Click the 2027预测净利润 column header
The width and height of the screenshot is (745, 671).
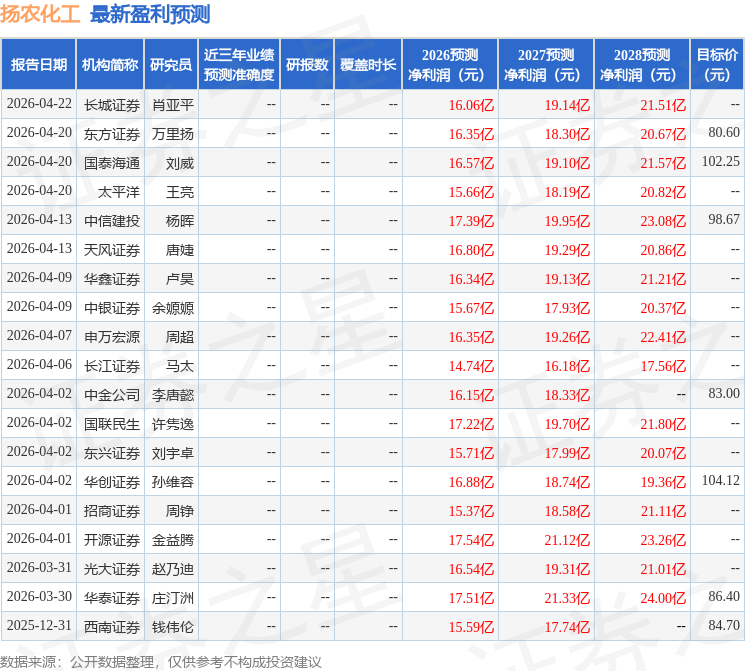546,65
